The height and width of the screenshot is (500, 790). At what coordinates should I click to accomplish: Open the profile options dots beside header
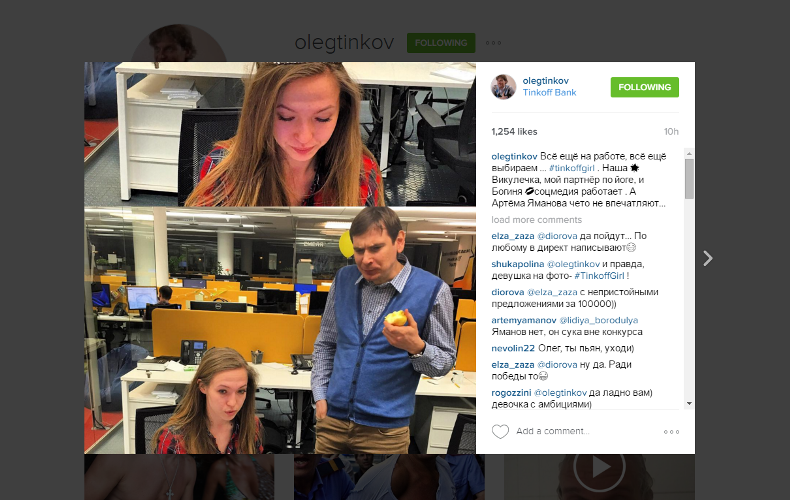point(493,43)
